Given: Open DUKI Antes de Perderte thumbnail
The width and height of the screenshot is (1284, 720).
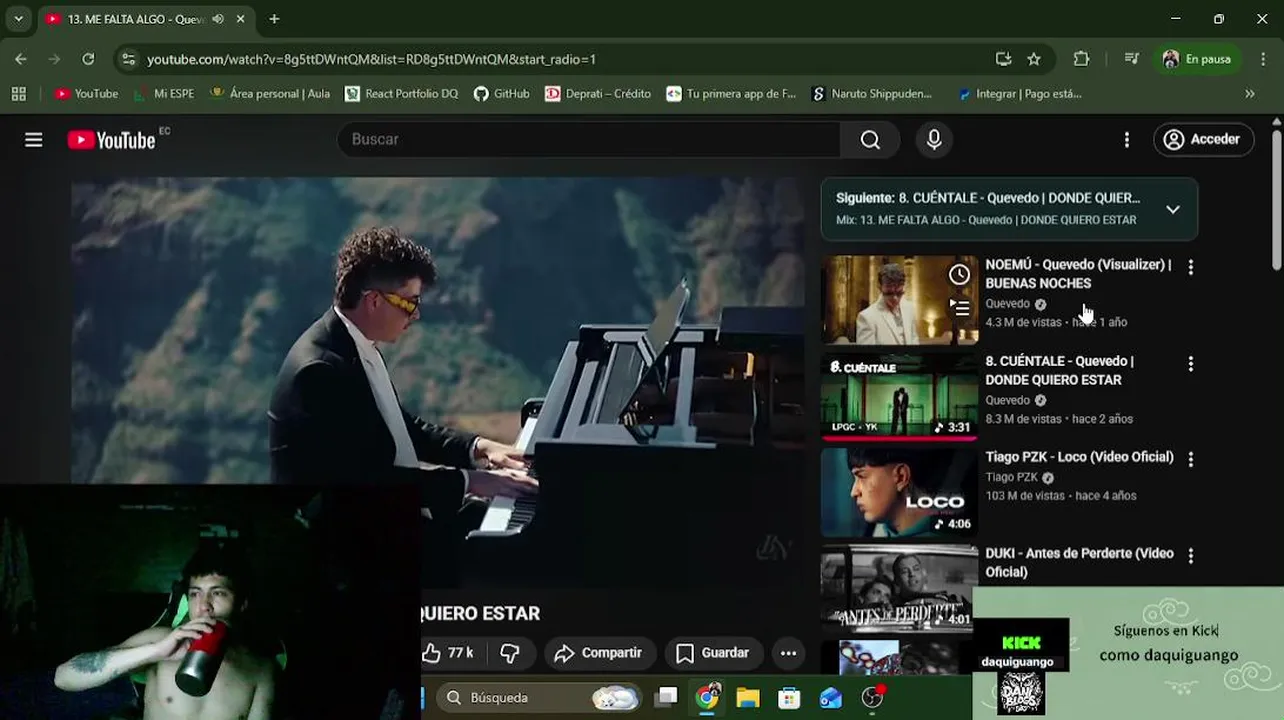Looking at the screenshot, I should point(900,588).
